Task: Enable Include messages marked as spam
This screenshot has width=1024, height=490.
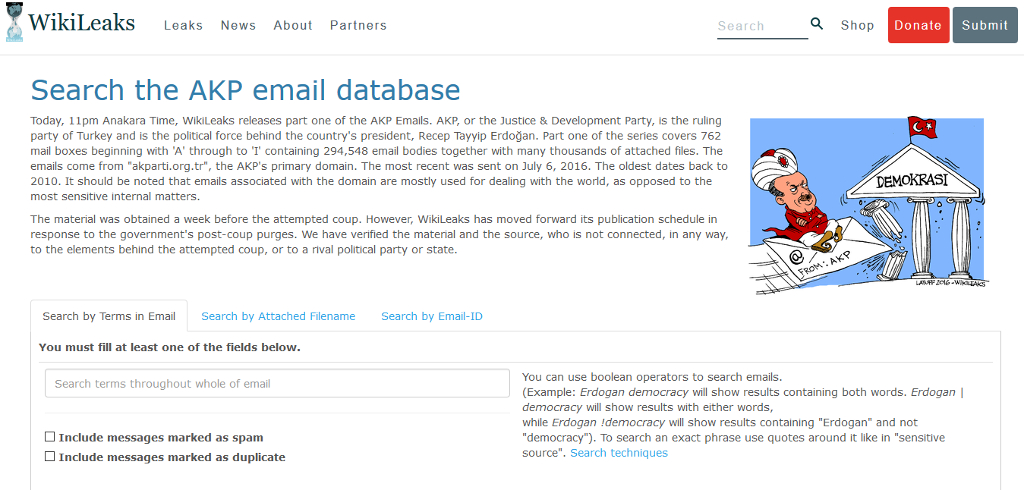Action: (x=50, y=437)
